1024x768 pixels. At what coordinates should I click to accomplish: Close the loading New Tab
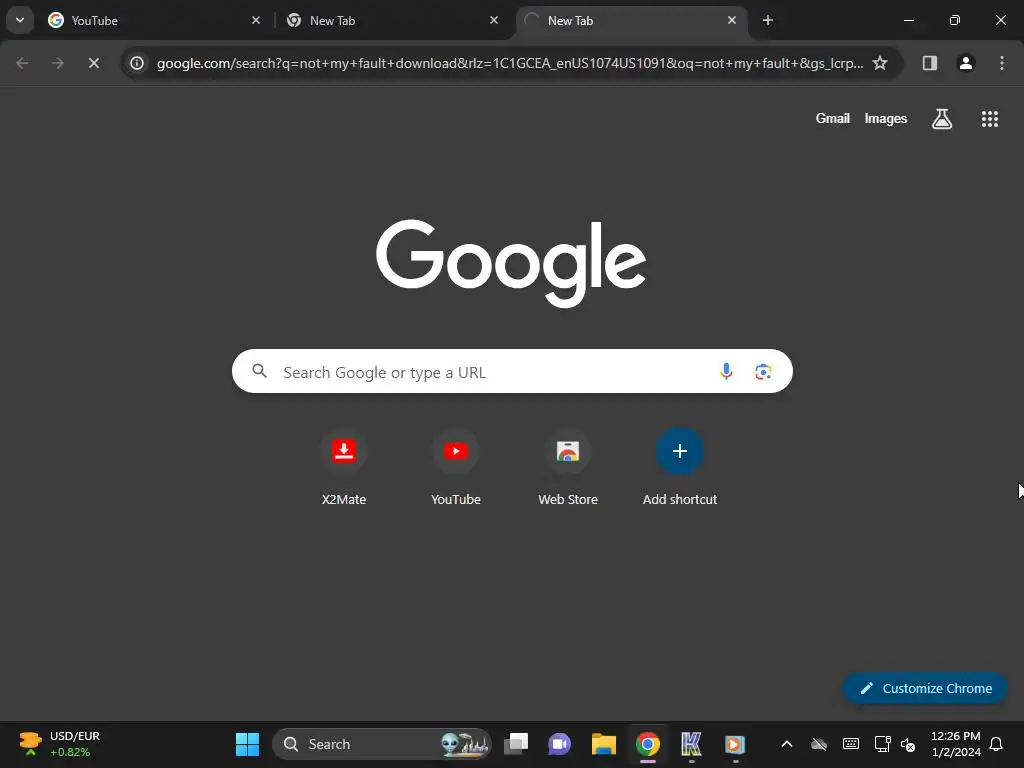coord(731,20)
